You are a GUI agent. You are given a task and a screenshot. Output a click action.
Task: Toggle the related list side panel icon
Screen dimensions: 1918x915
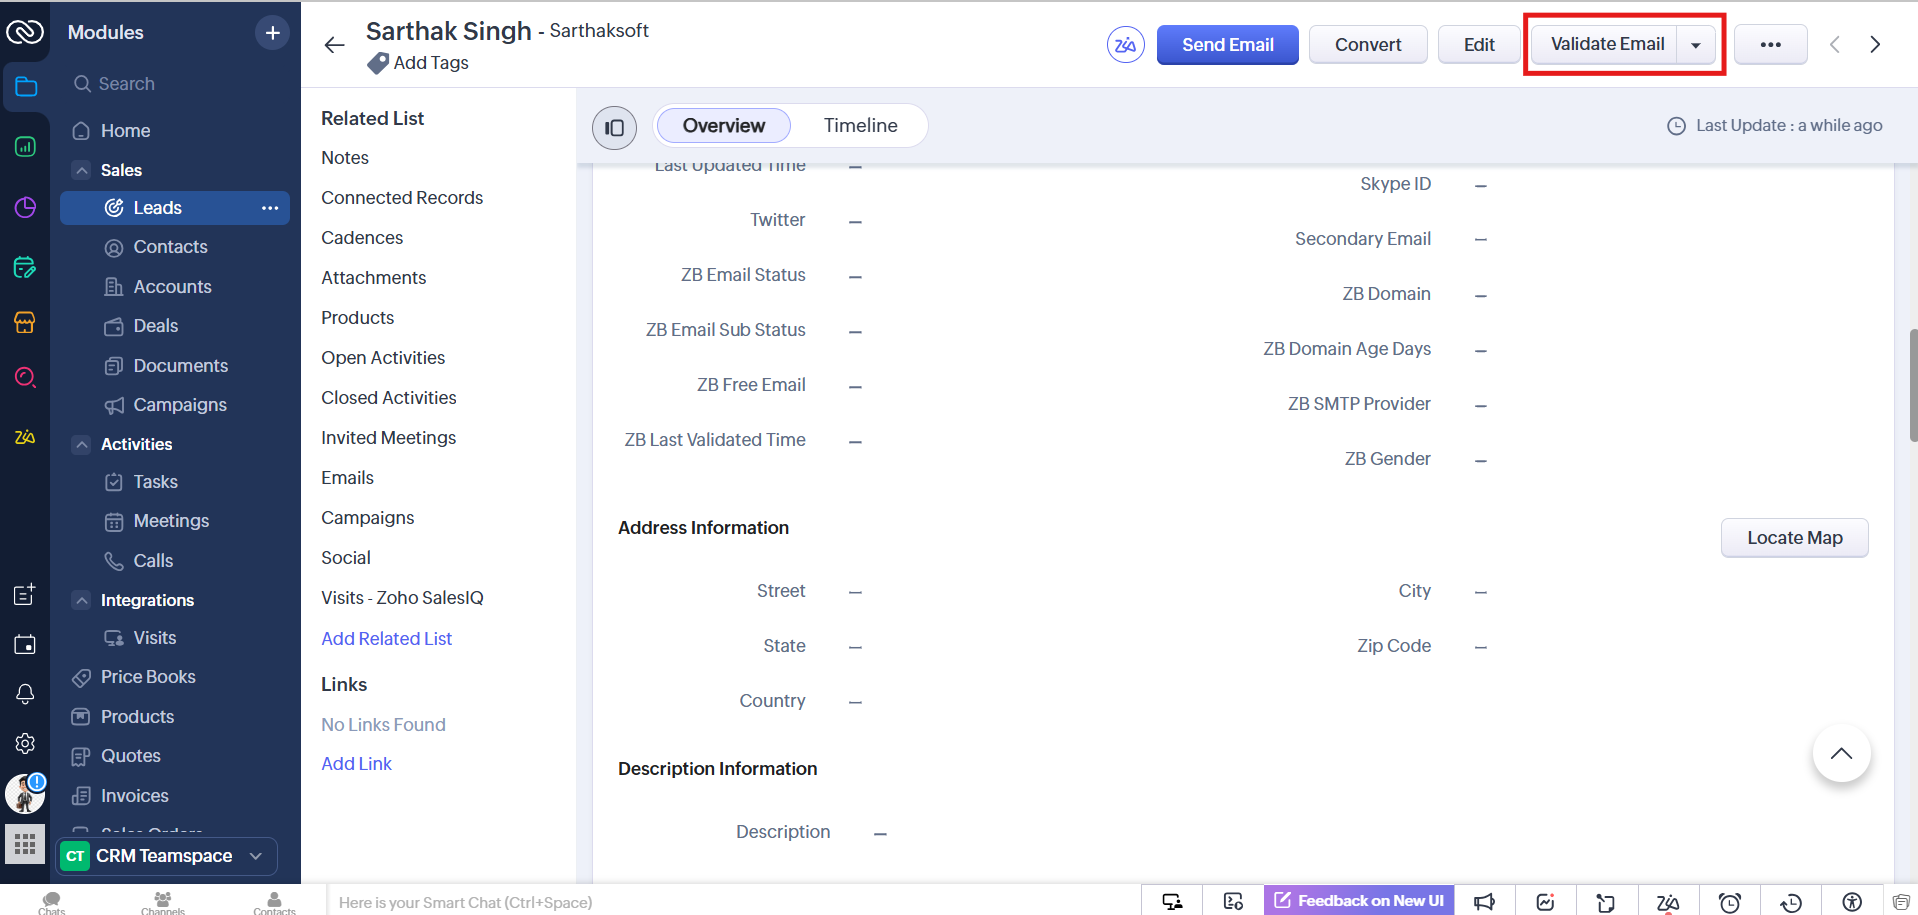coord(614,127)
